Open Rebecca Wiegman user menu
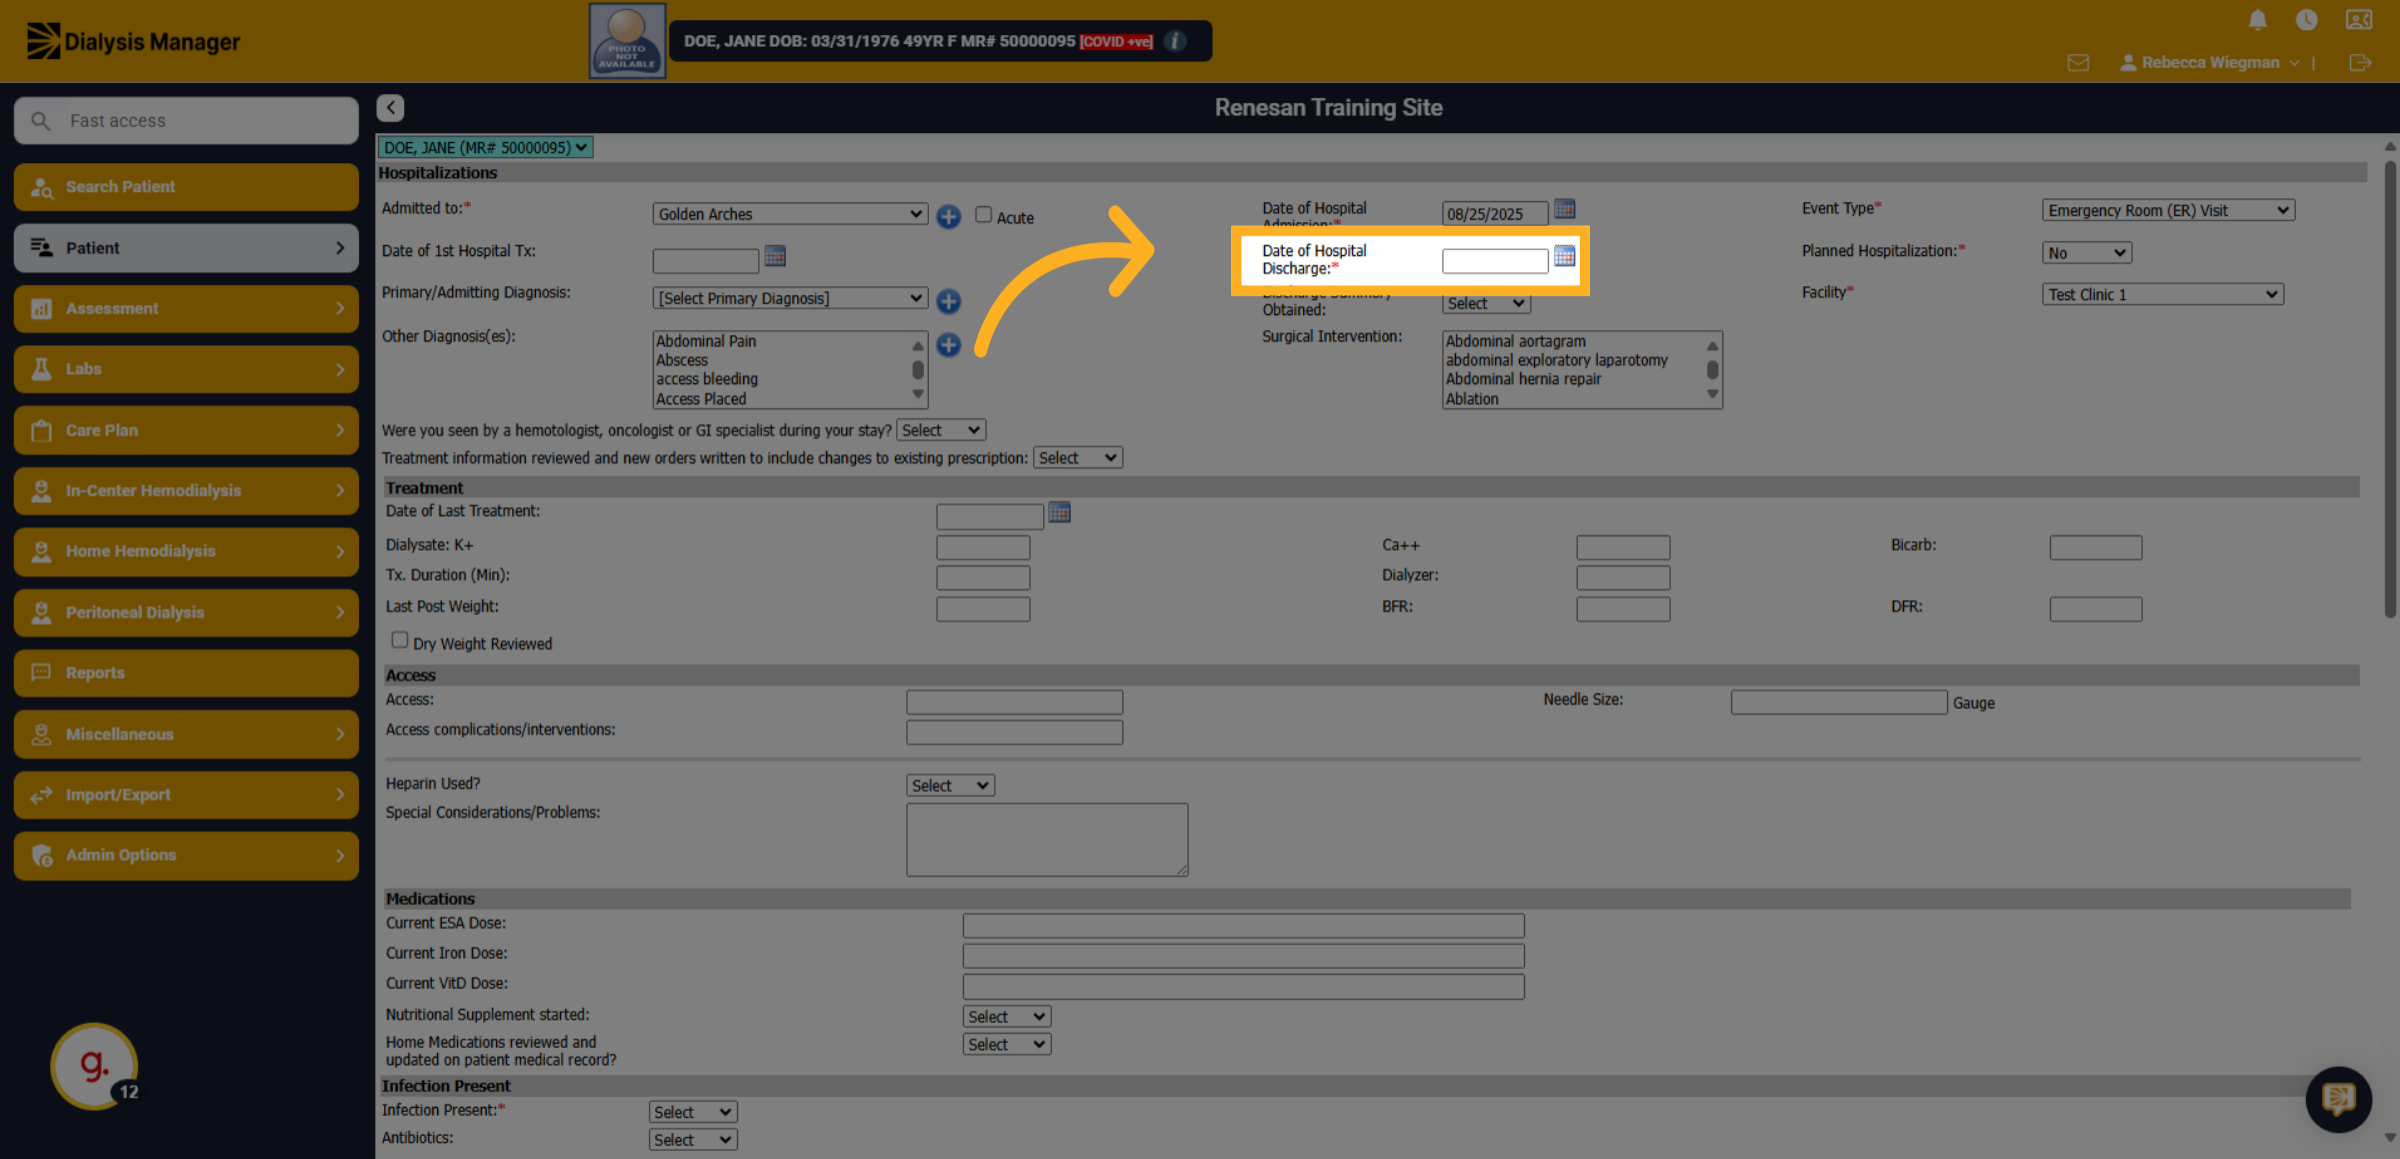Image resolution: width=2400 pixels, height=1159 pixels. 2210,62
